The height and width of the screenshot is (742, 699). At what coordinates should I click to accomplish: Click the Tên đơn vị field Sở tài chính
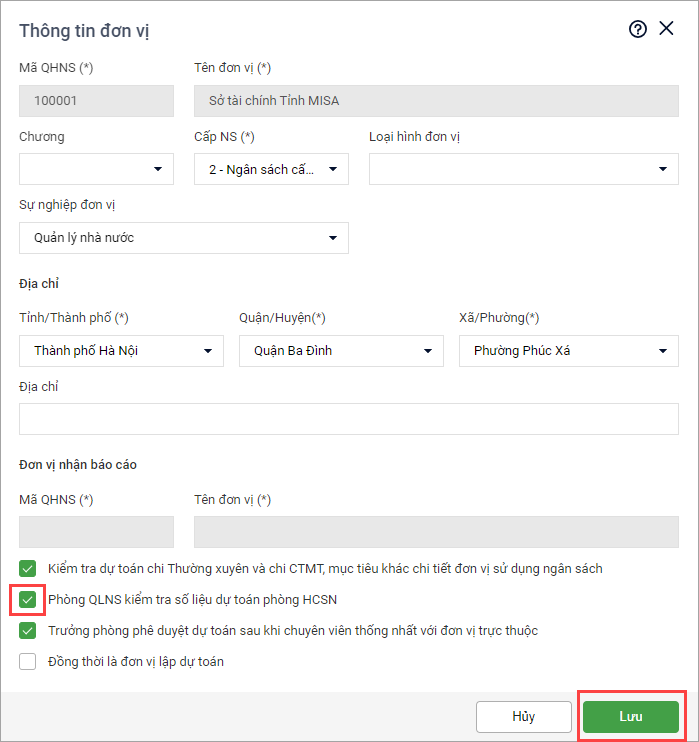[436, 101]
